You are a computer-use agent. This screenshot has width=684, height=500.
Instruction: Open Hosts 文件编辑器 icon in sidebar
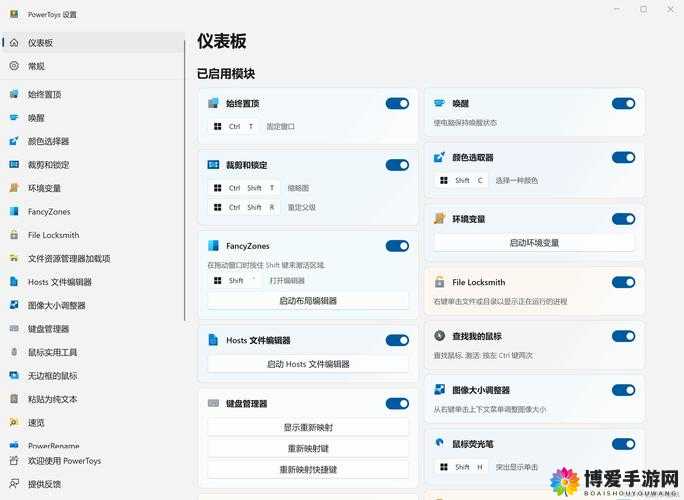[14, 282]
